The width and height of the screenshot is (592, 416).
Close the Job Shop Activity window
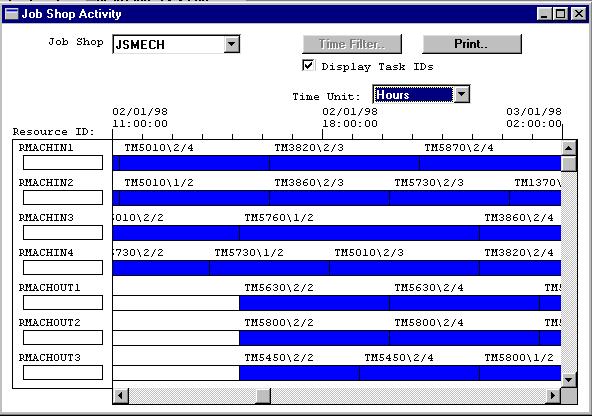tap(578, 14)
